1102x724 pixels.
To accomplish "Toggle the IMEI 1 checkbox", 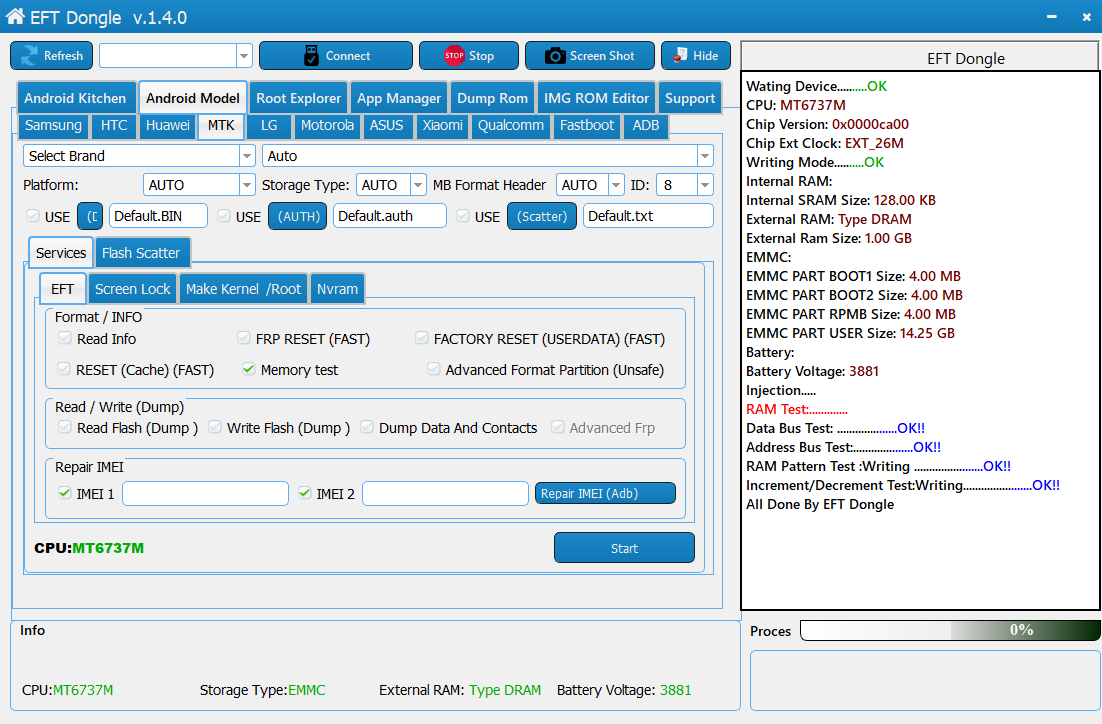I will [x=65, y=493].
